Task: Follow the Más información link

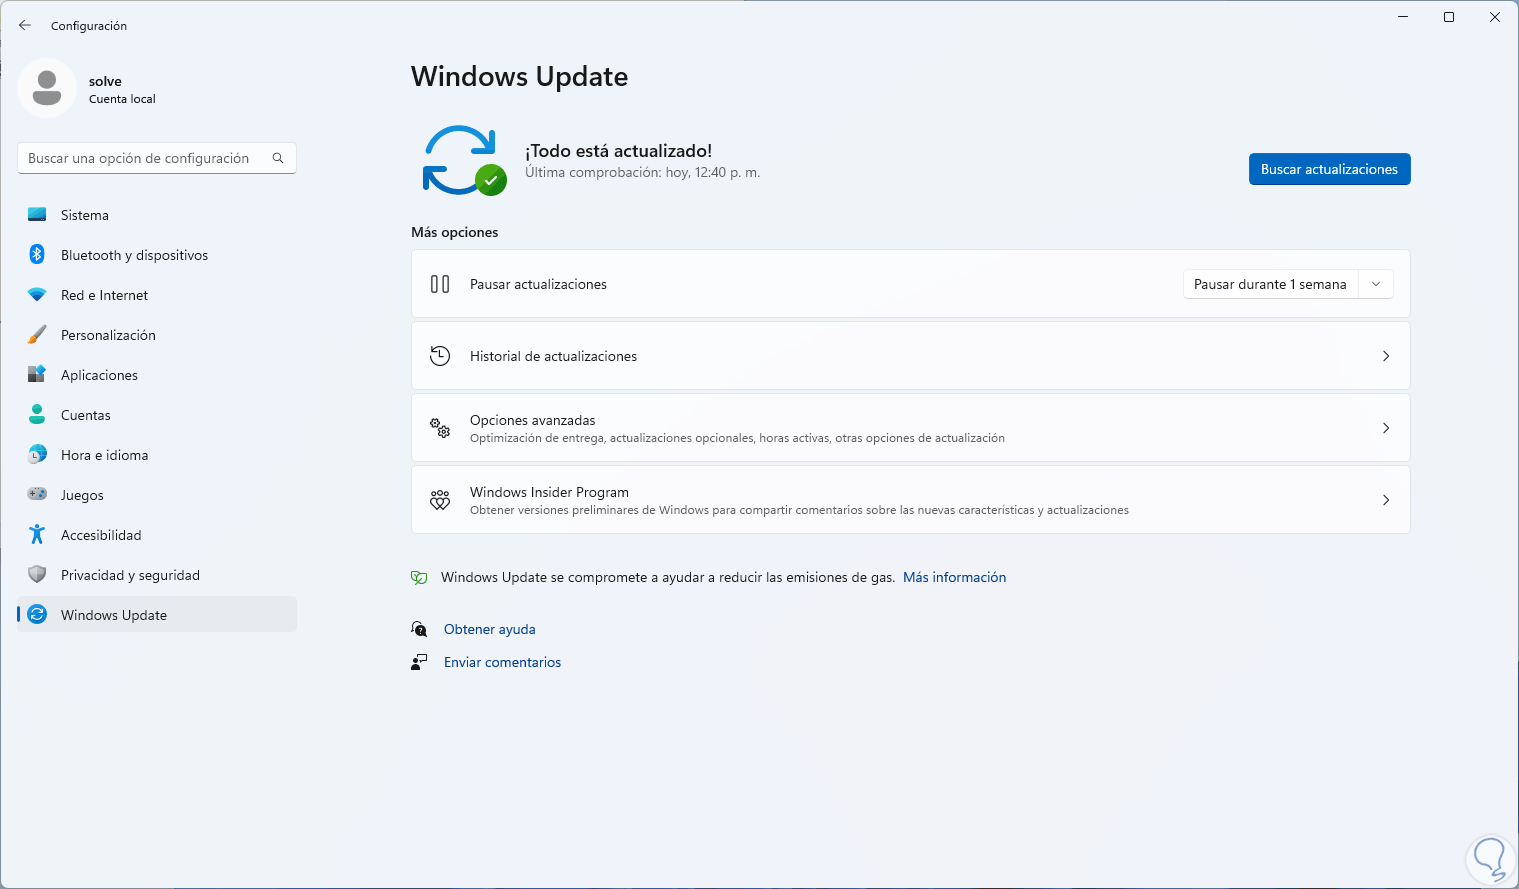Action: [954, 577]
